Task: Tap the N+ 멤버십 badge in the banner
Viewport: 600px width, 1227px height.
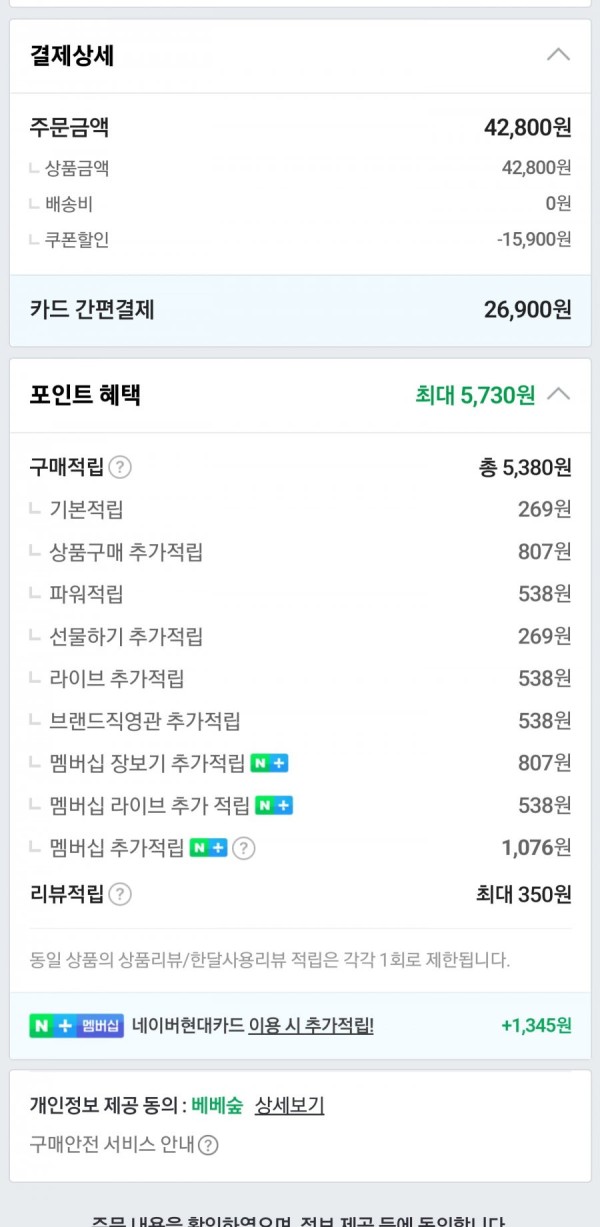Action: 77,1025
